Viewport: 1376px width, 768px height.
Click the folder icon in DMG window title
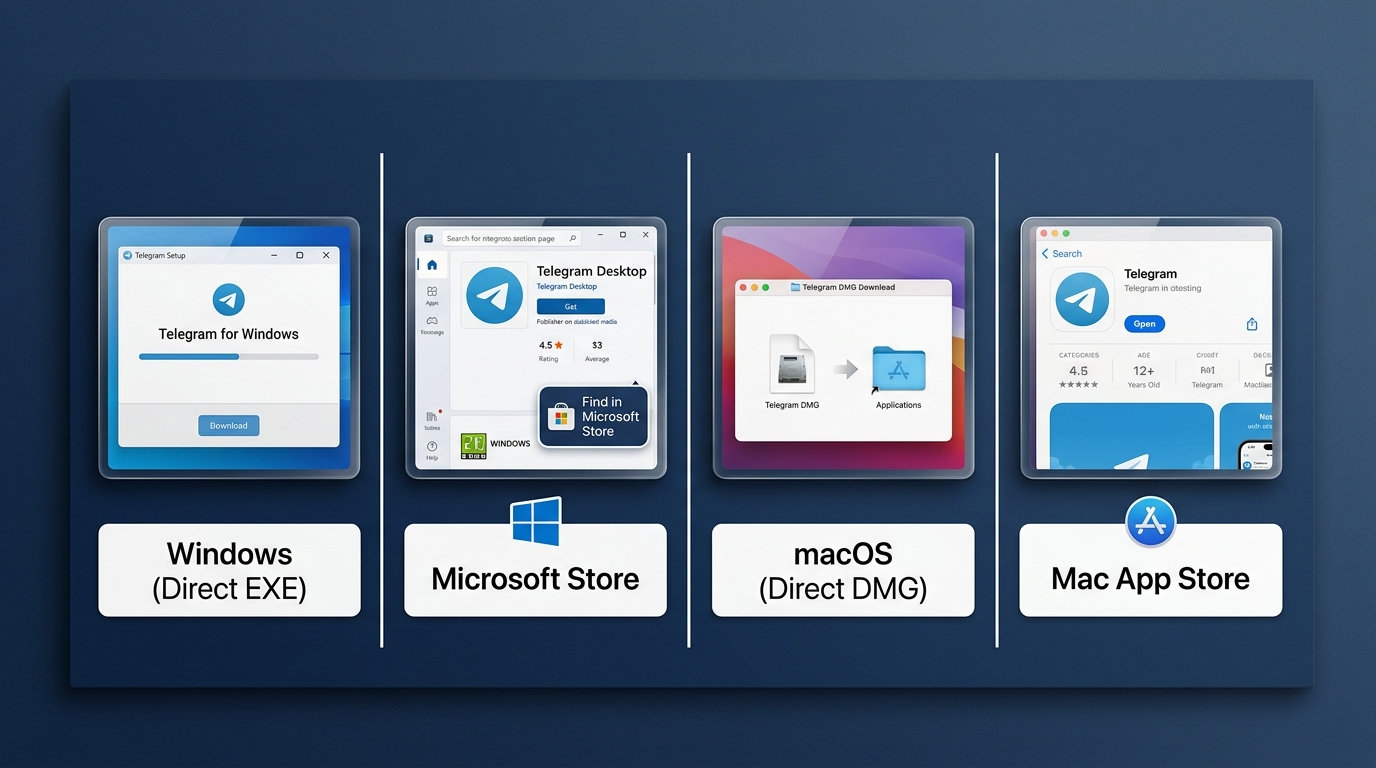[x=795, y=287]
